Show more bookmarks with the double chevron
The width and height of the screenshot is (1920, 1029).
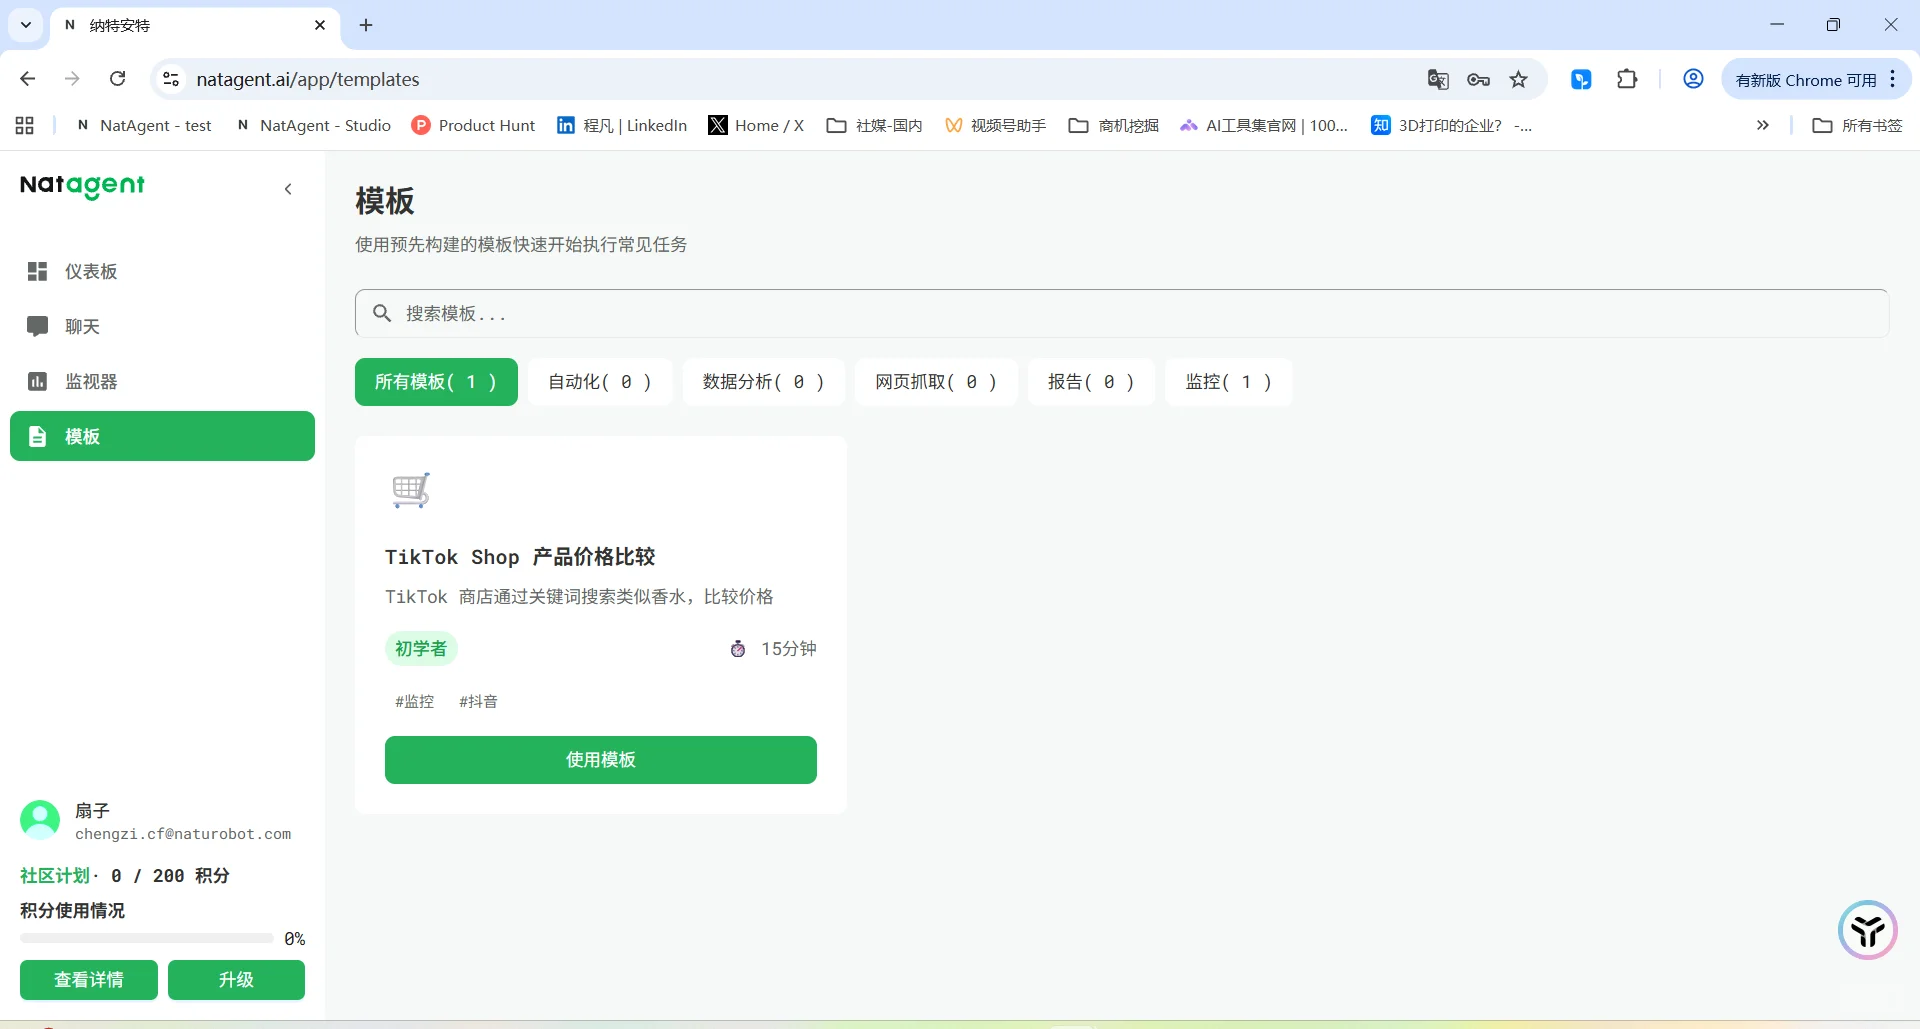pyautogui.click(x=1763, y=125)
